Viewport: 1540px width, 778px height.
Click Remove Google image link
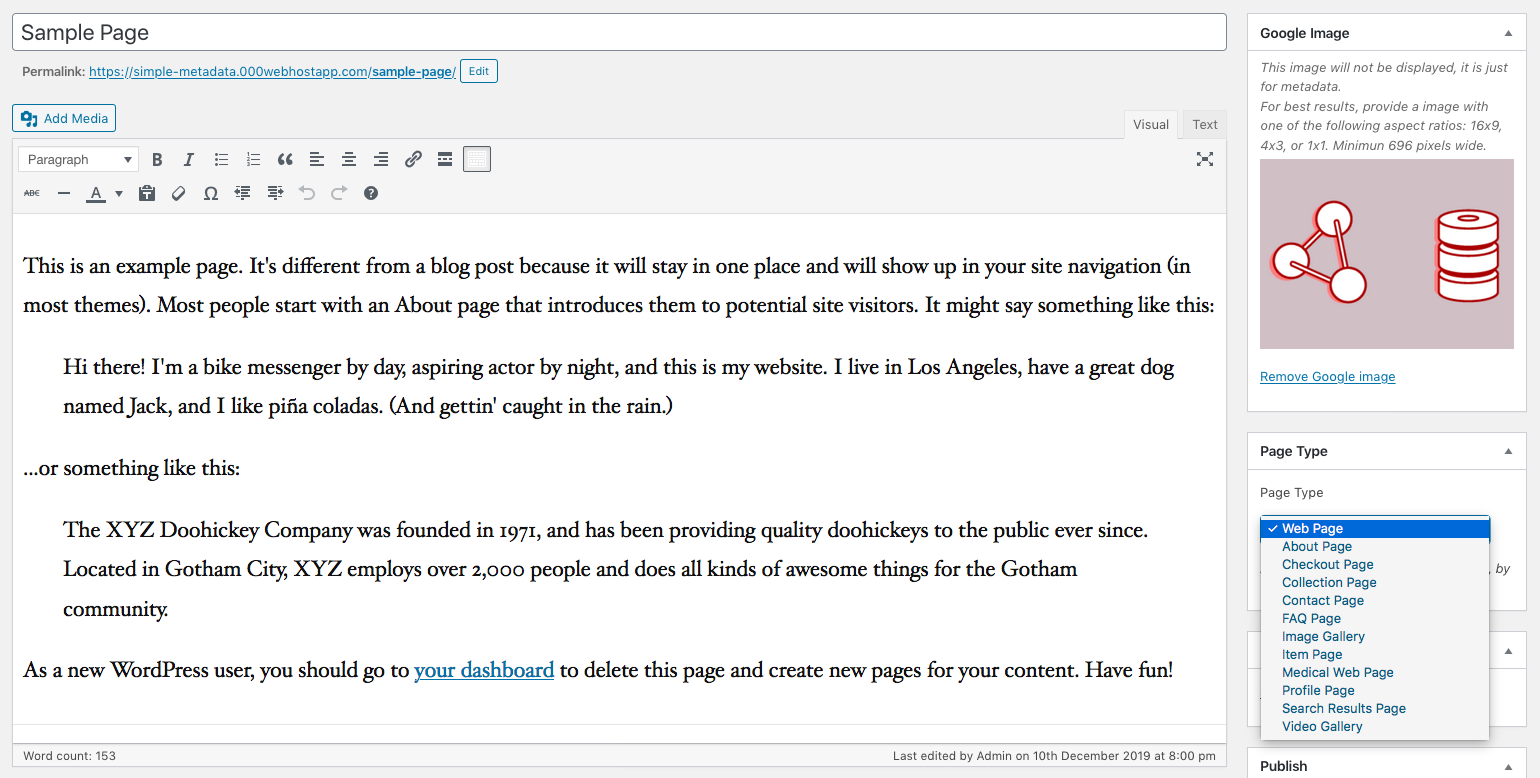1327,377
